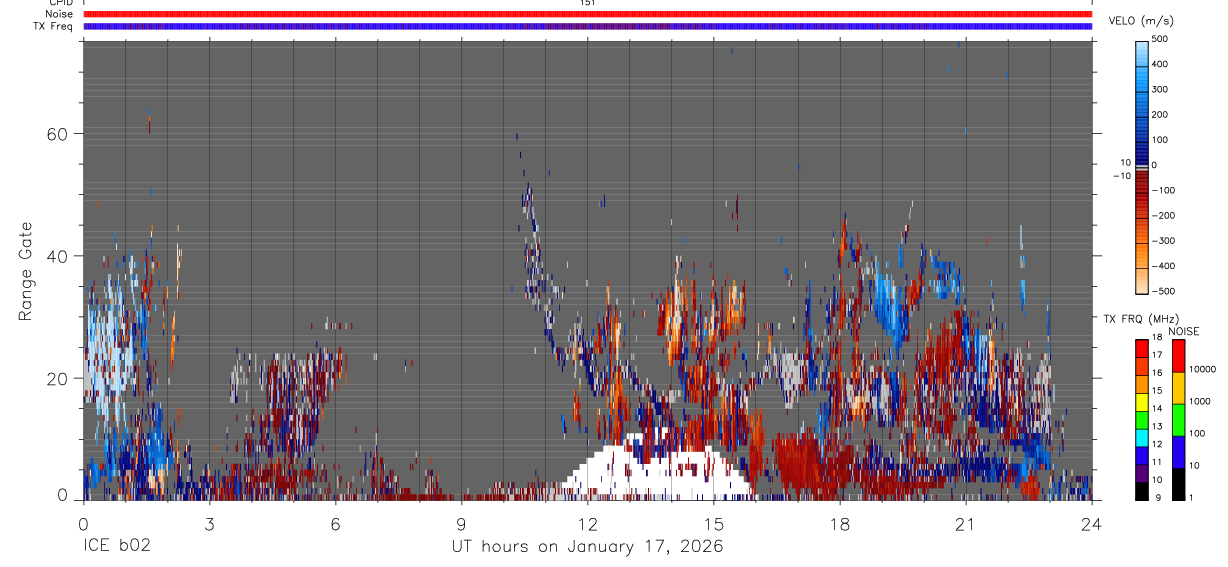This screenshot has height=567, width=1228.
Task: Pick the black 1–10 NOISE swatch
Action: click(x=1178, y=484)
